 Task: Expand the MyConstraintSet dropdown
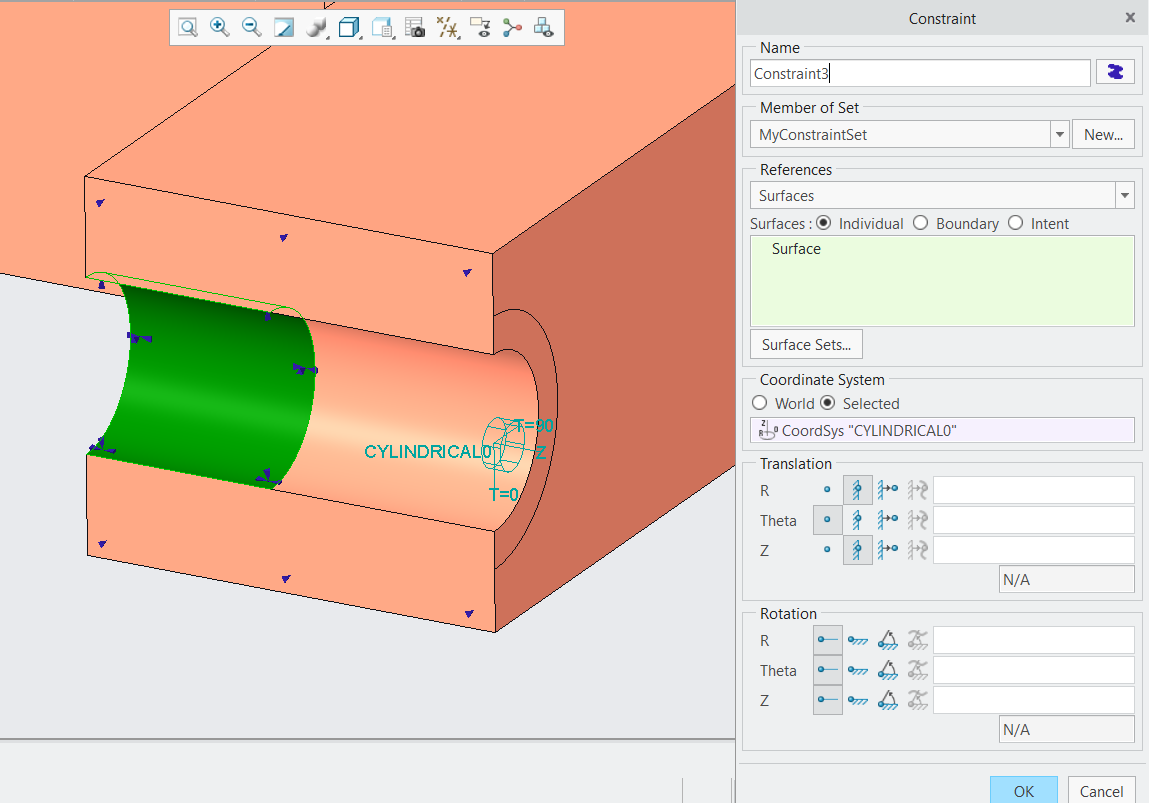coord(1059,133)
